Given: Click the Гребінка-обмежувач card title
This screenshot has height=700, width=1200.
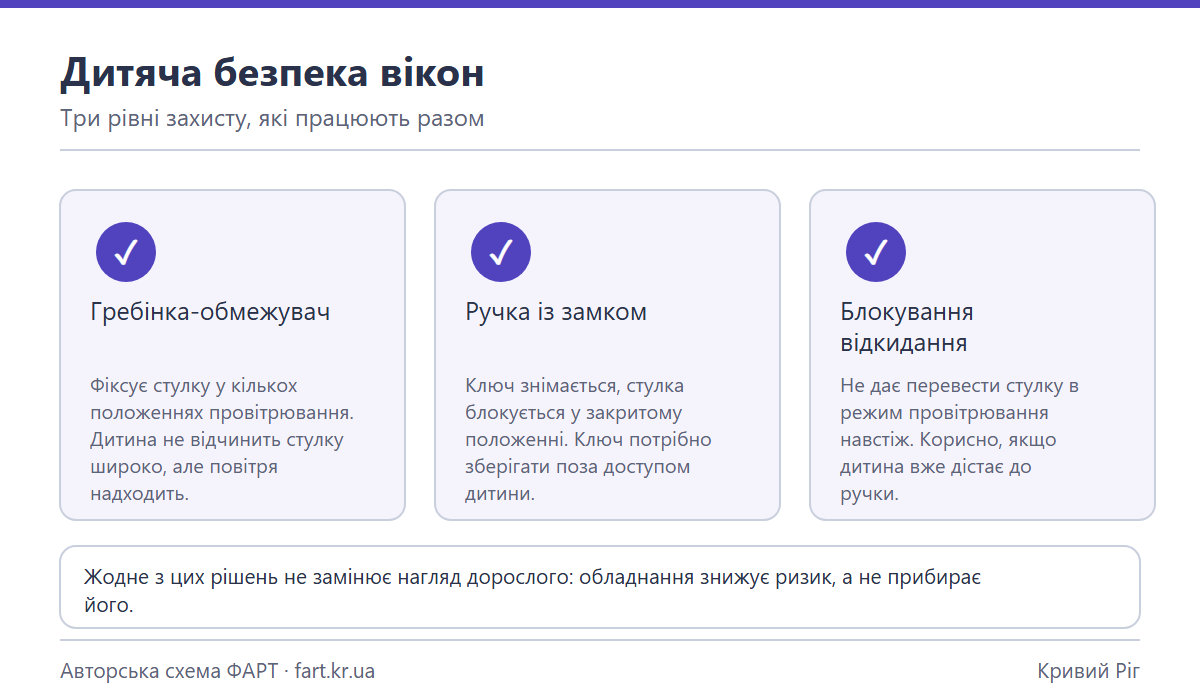Looking at the screenshot, I should (210, 312).
